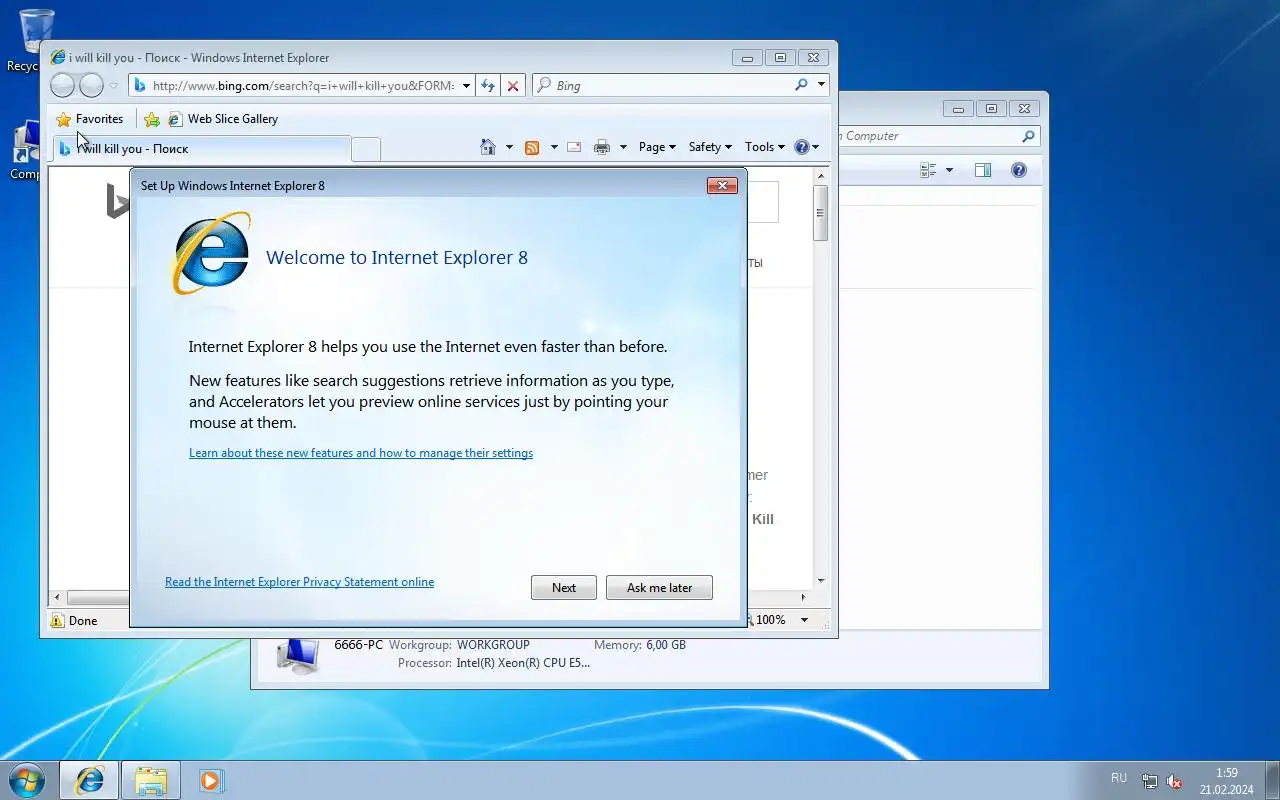Open the Favorites center button

90,119
